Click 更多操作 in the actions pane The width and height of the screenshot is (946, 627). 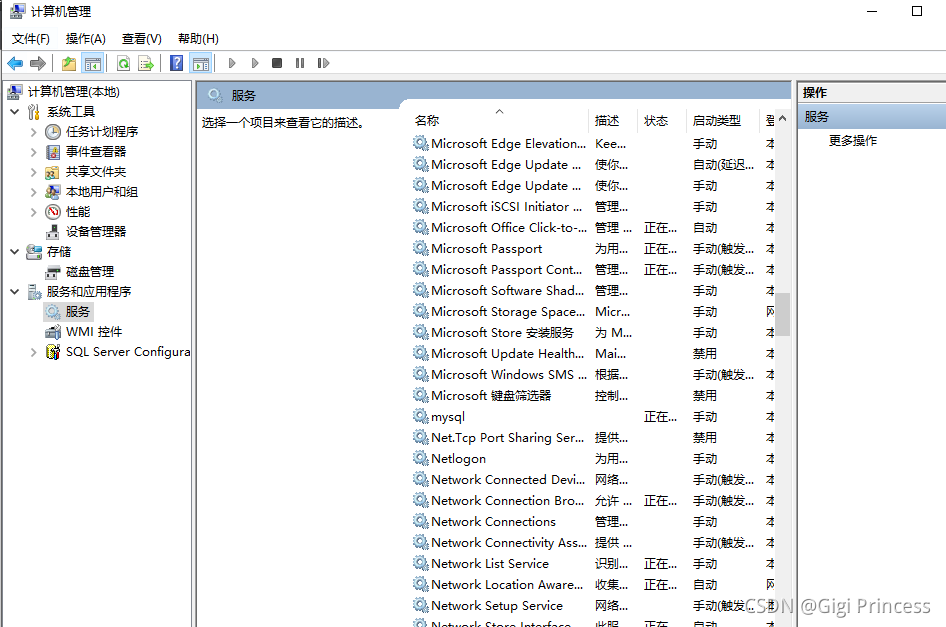pos(852,141)
